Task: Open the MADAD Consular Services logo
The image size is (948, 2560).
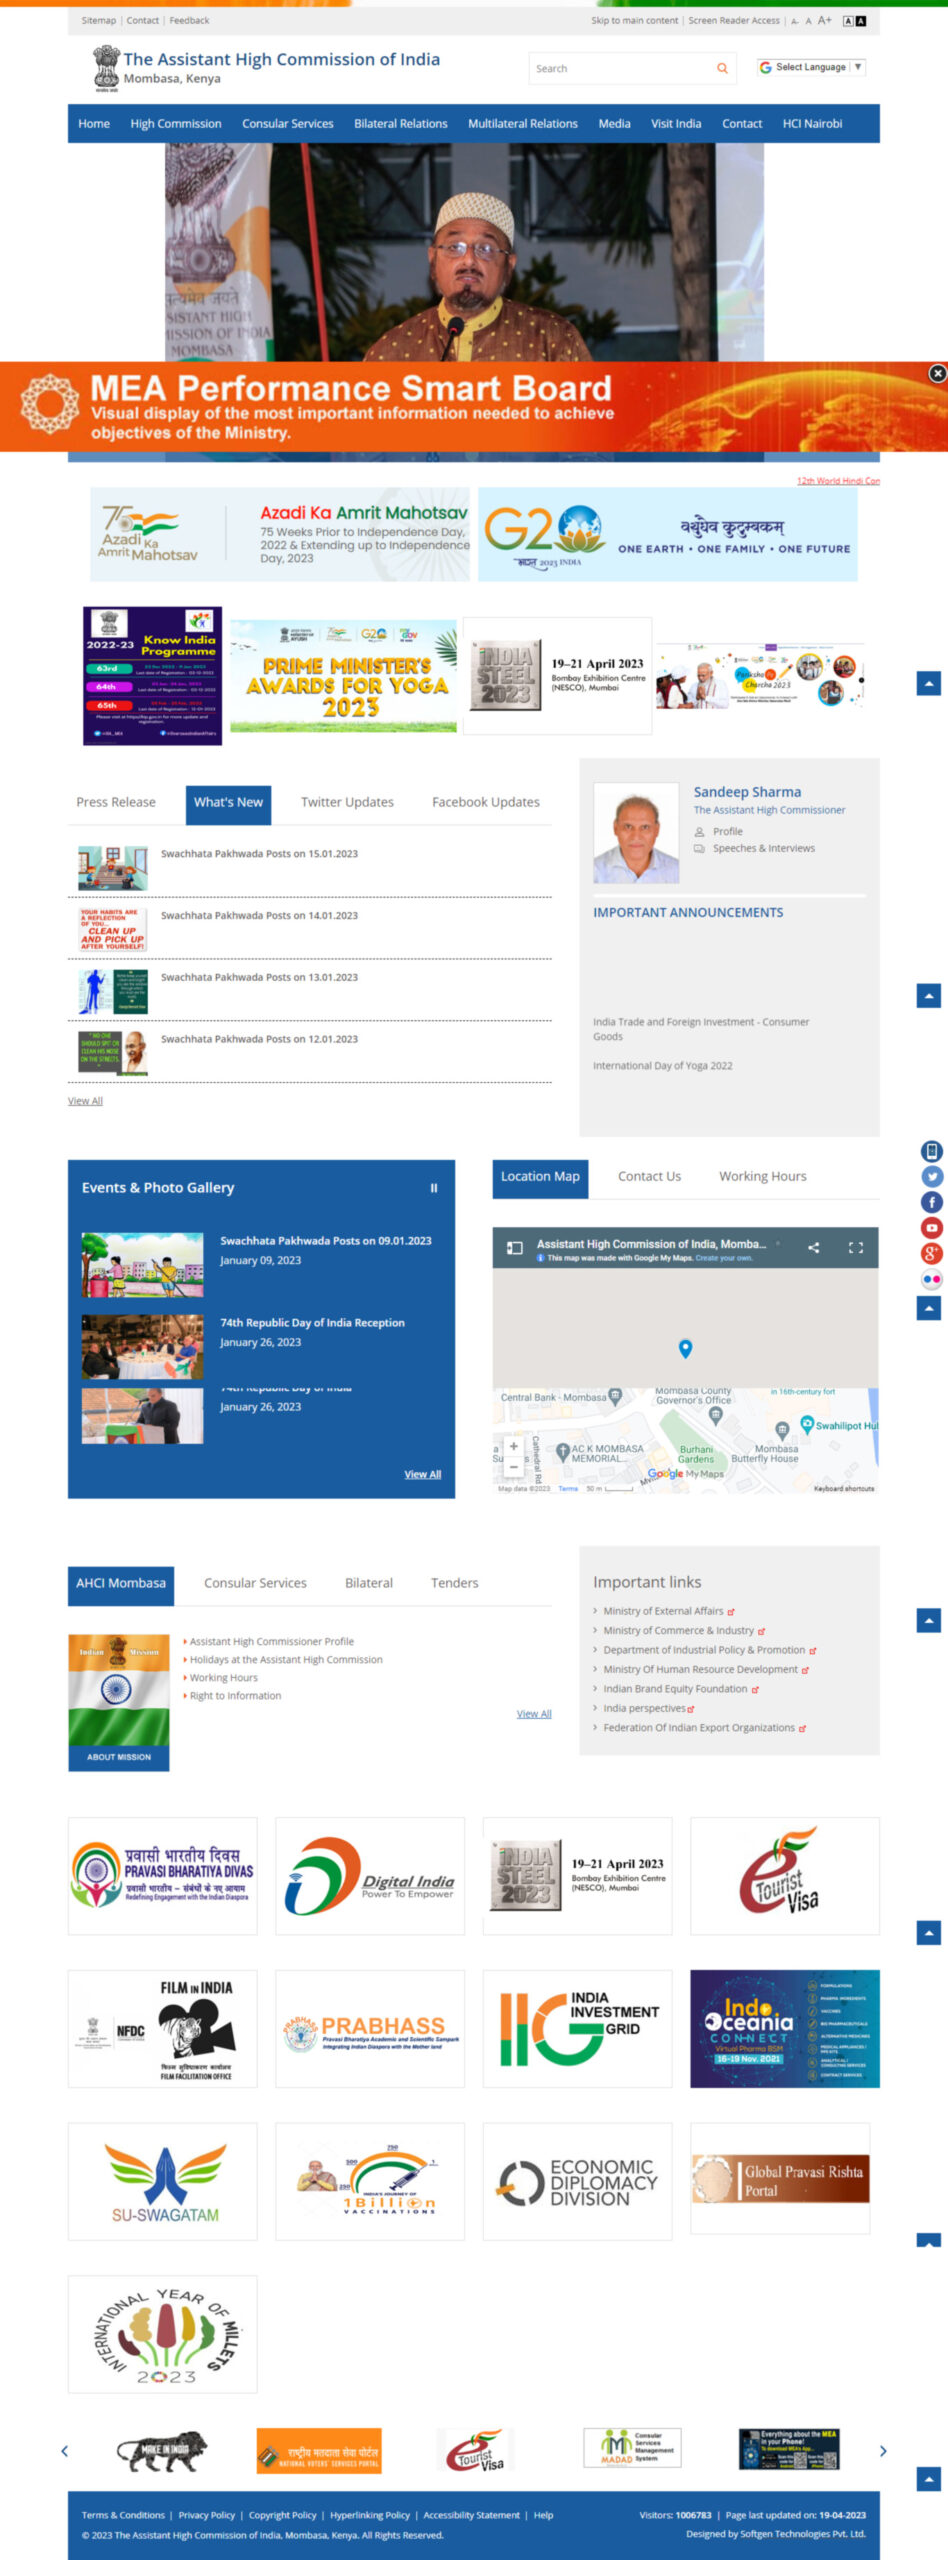Action: (632, 2448)
